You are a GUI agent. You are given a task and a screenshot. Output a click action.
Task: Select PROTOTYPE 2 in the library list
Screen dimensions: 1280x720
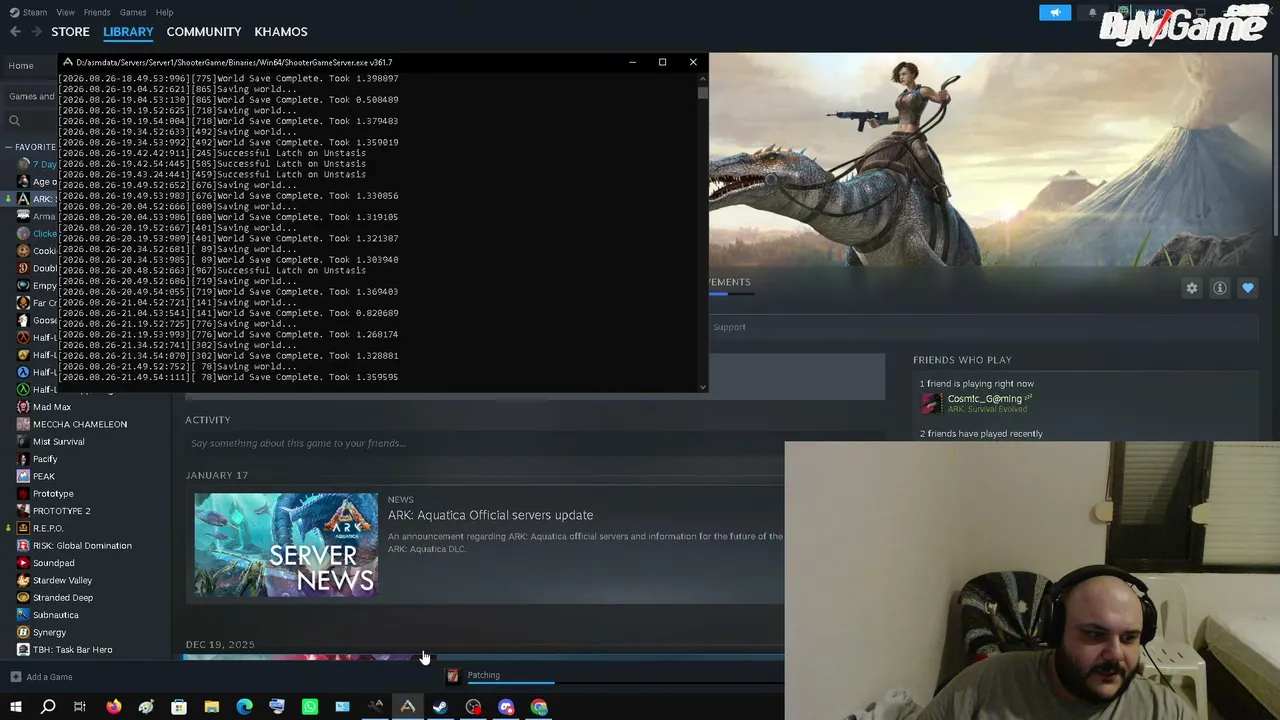62,511
